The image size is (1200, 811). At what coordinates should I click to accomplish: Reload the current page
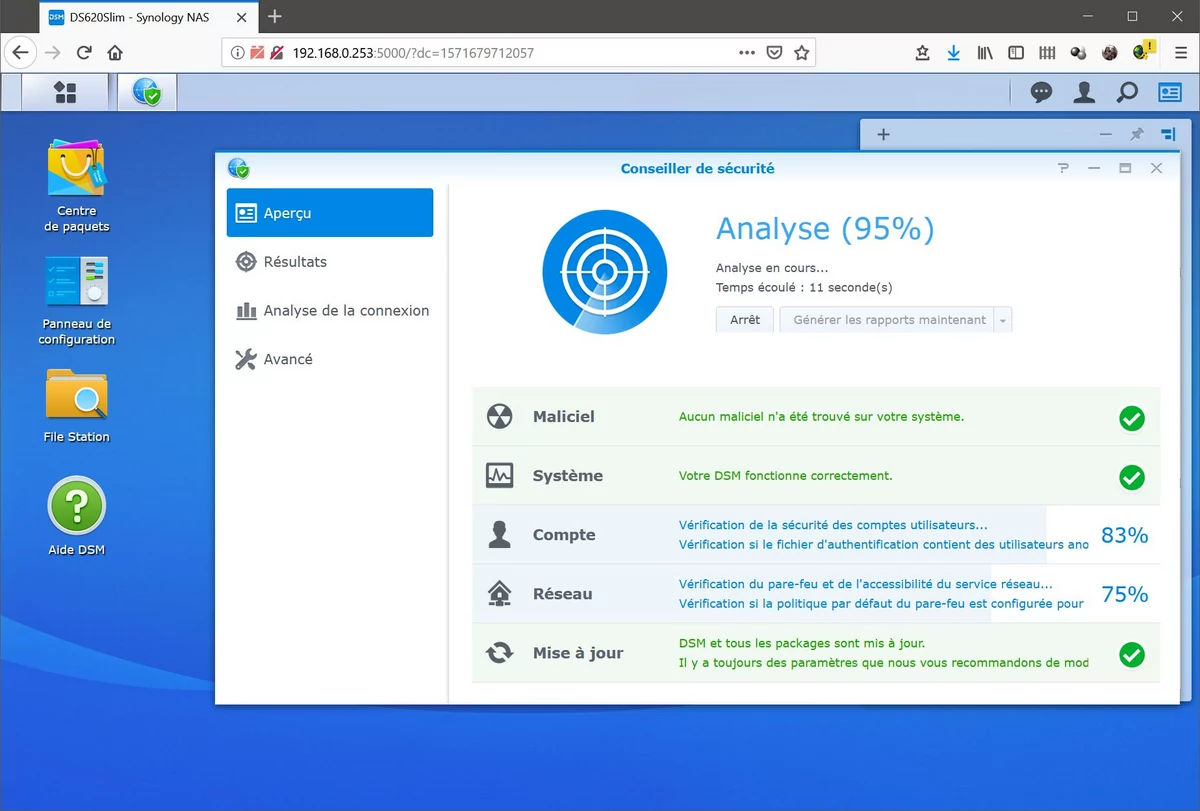tap(84, 53)
